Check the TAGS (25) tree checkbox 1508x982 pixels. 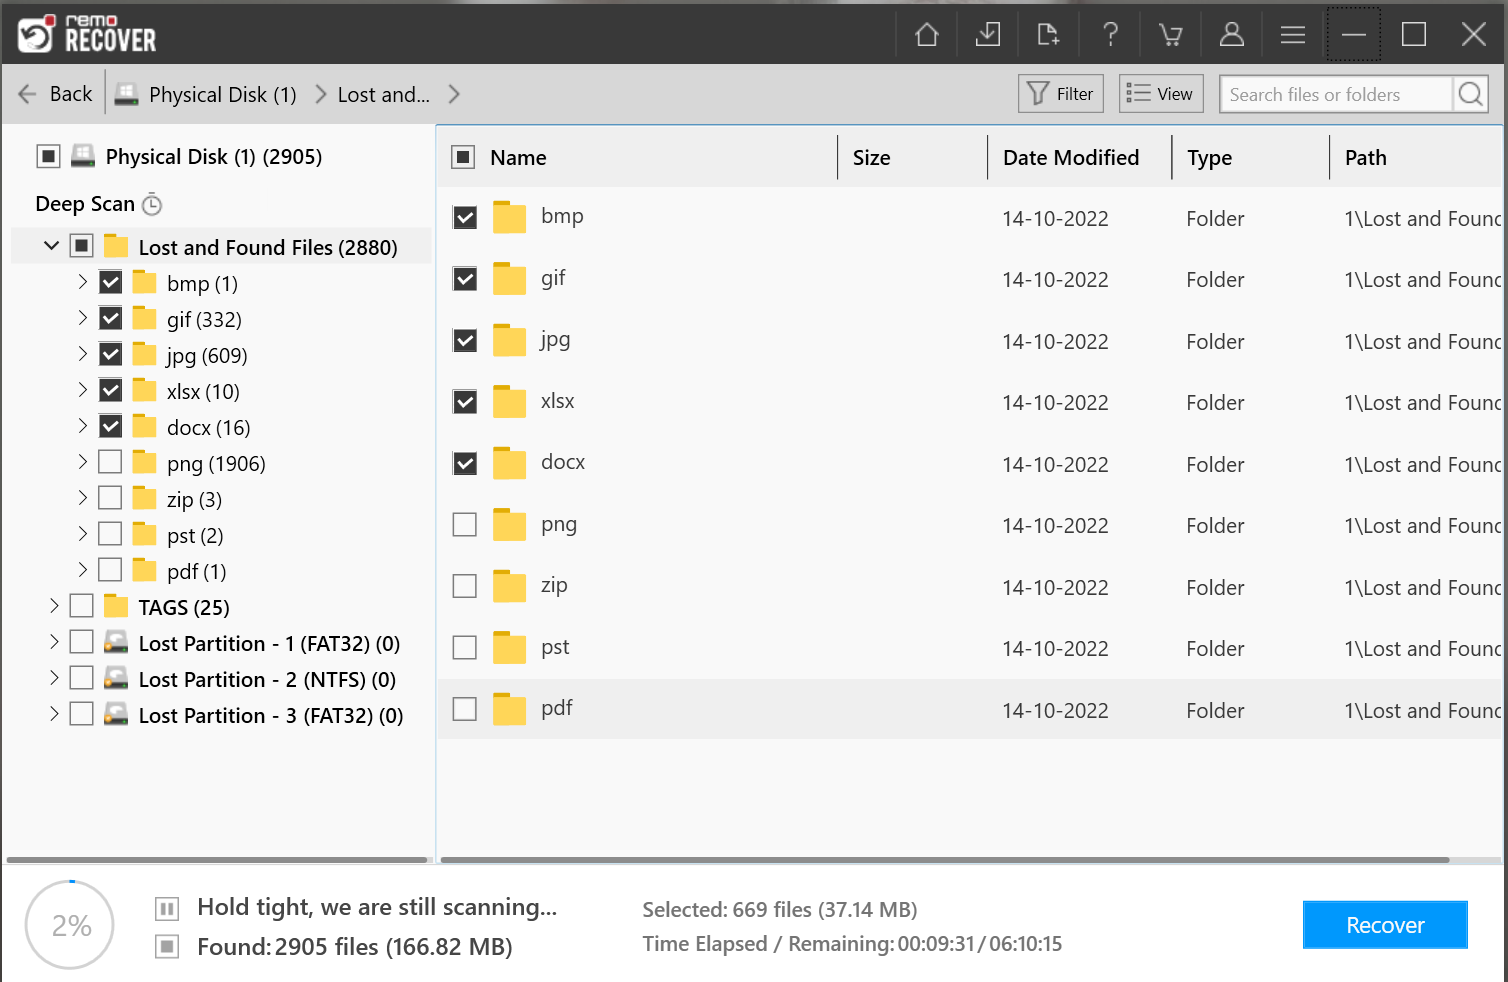[82, 606]
